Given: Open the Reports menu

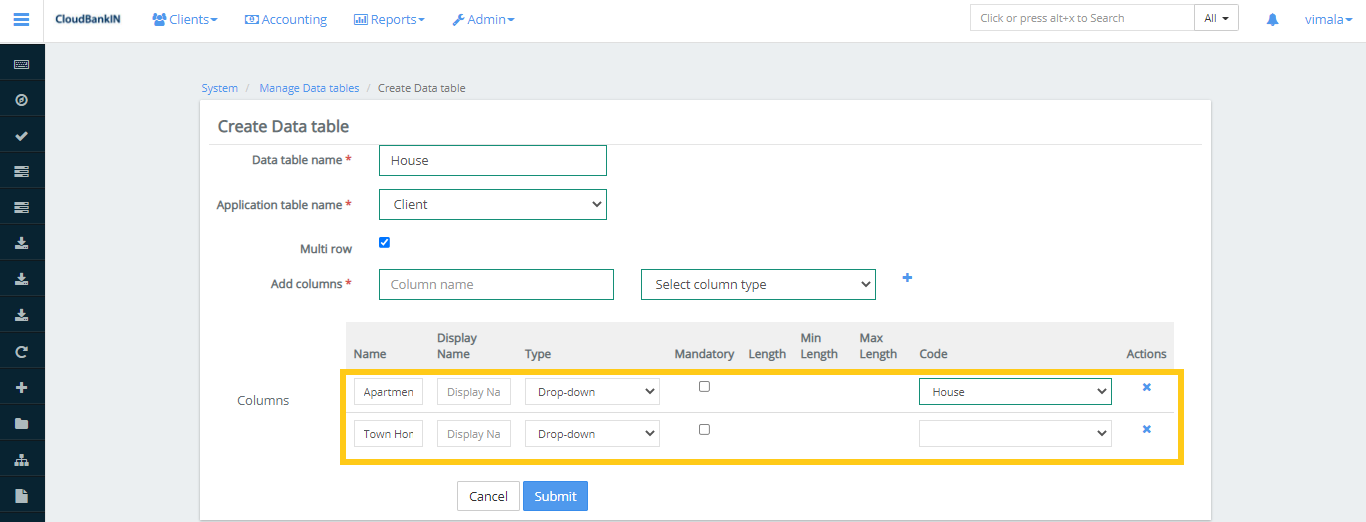Looking at the screenshot, I should (x=389, y=19).
